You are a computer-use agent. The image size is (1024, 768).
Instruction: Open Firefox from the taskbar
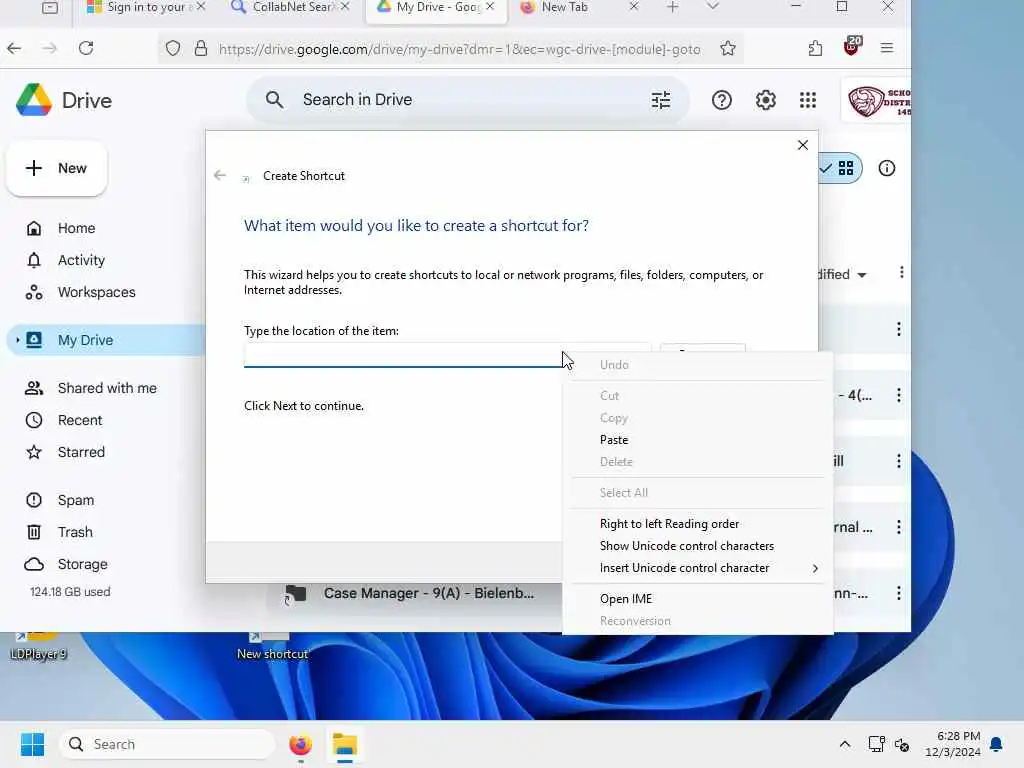point(300,744)
